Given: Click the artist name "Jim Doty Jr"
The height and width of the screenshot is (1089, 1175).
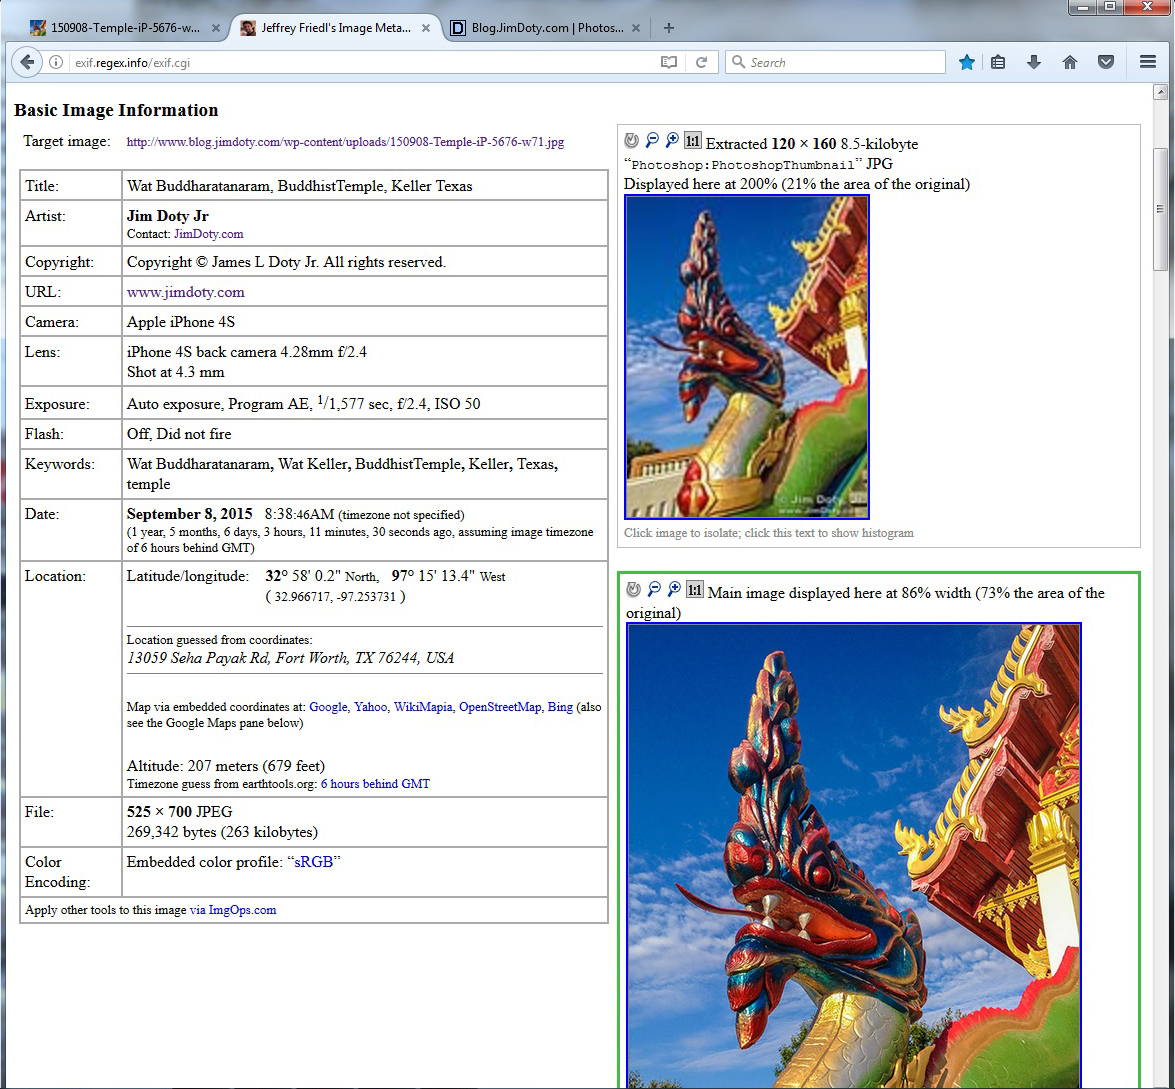Looking at the screenshot, I should 168,216.
